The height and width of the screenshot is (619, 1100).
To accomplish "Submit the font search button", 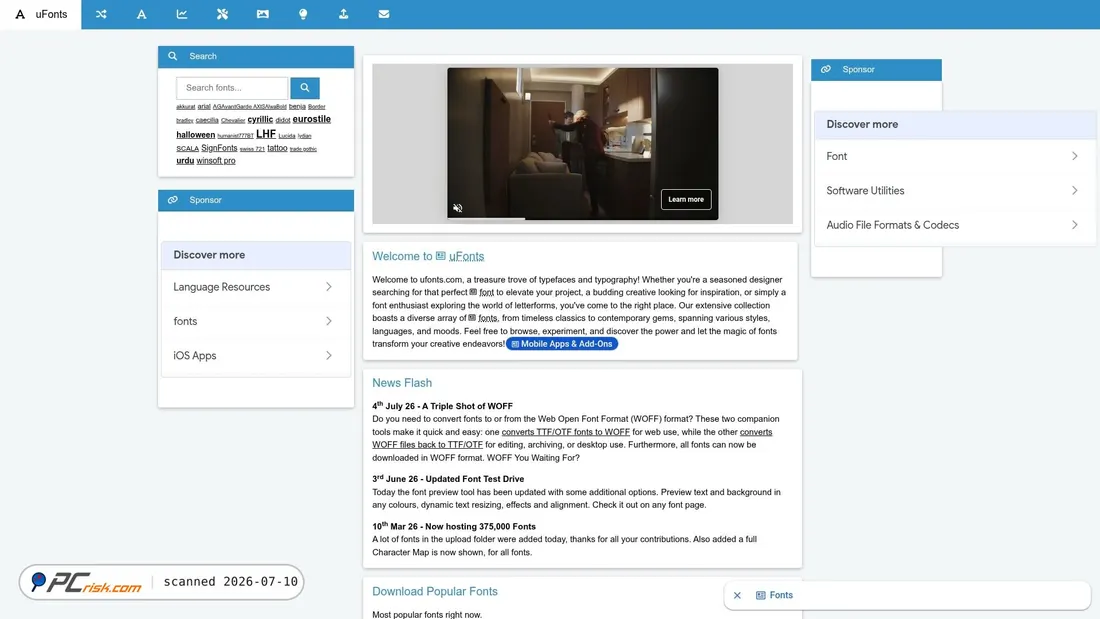I will [304, 88].
